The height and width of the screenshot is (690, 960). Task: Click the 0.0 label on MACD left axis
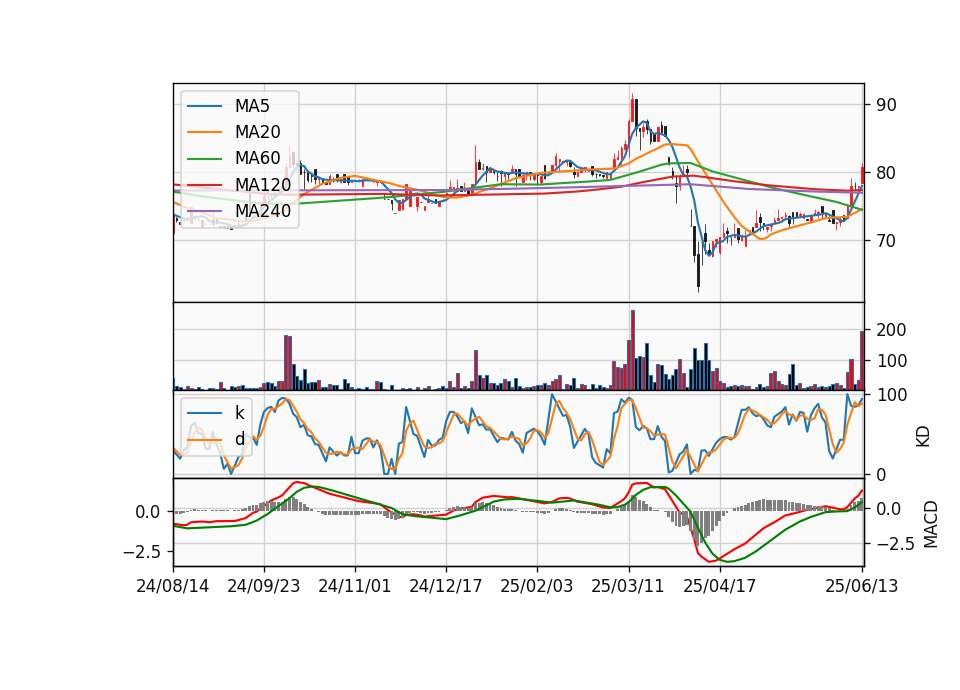pyautogui.click(x=148, y=512)
